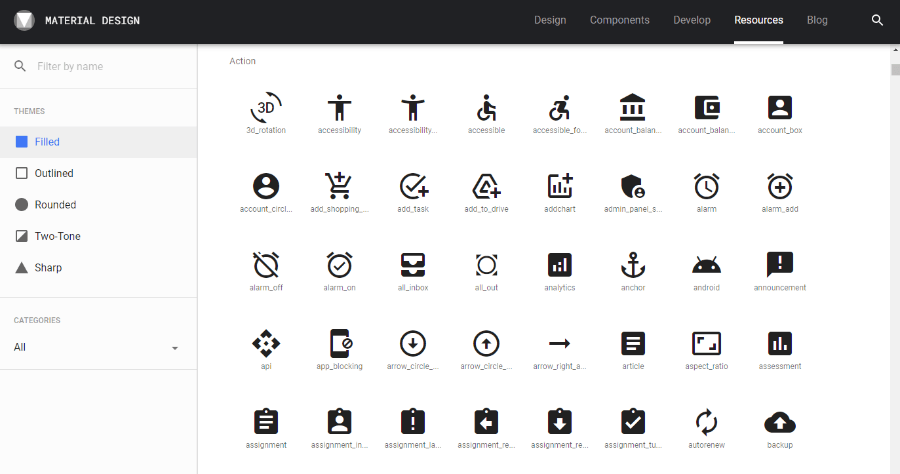Image resolution: width=900 pixels, height=474 pixels.
Task: Click the scrollbar up arrow
Action: coord(895,50)
